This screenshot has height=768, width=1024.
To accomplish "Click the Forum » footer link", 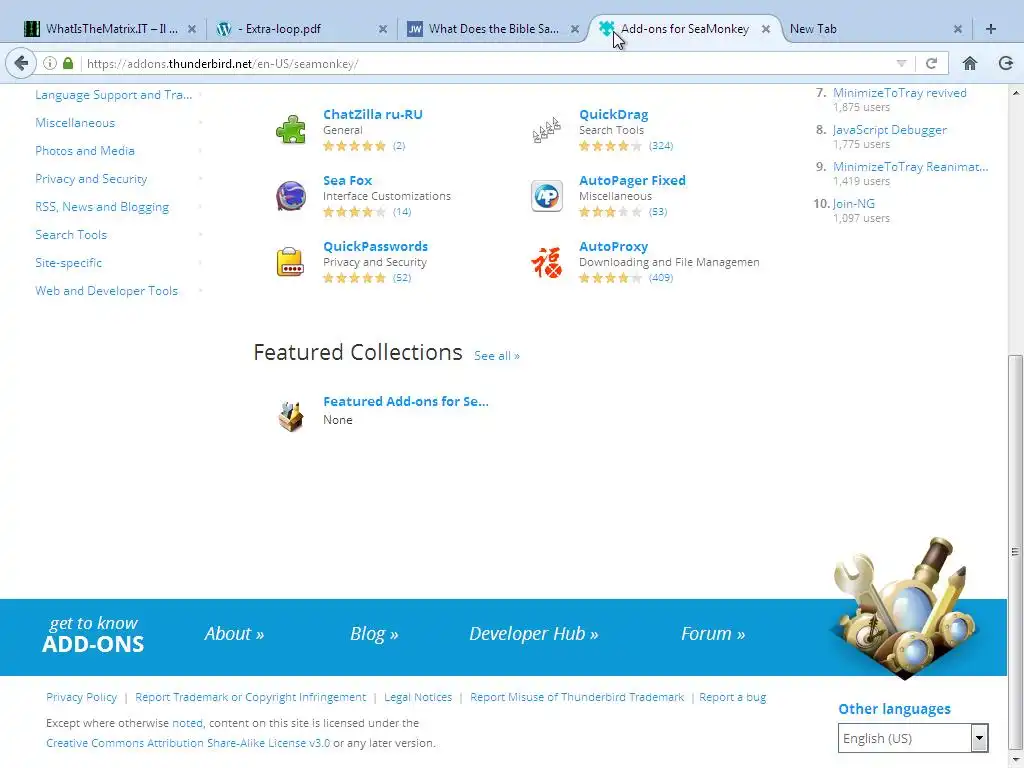I will [x=712, y=633].
